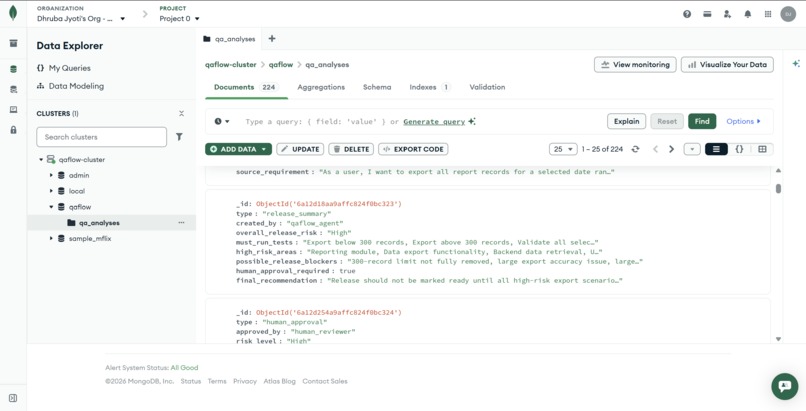The width and height of the screenshot is (806, 411).
Task: Open the user avatar menu
Action: (x=788, y=14)
